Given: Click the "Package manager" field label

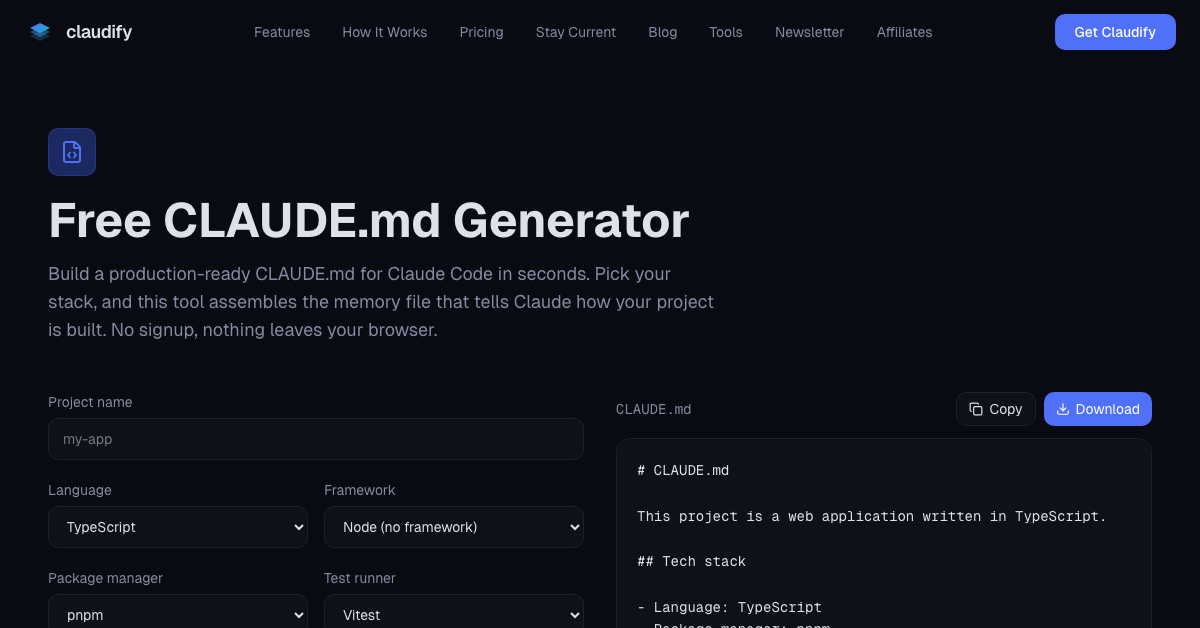Looking at the screenshot, I should [x=105, y=578].
